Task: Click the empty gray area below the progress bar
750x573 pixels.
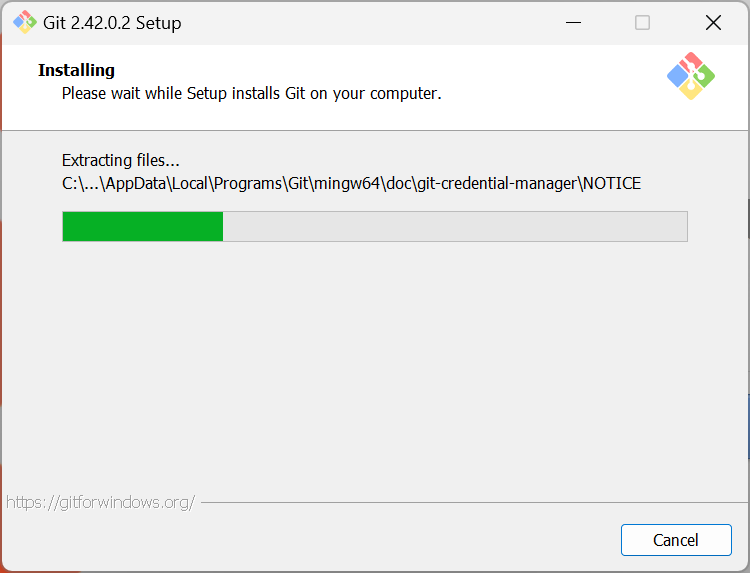Action: (x=375, y=370)
